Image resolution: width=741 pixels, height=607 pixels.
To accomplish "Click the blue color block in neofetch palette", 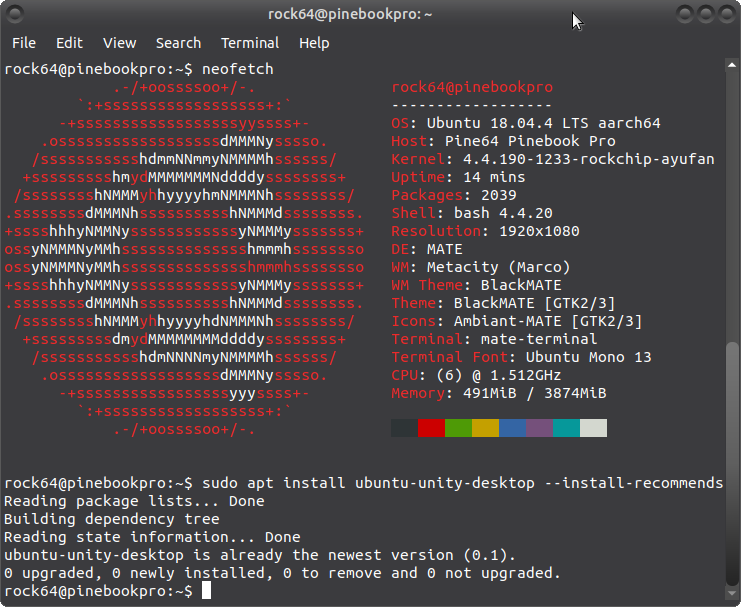I will click(512, 428).
